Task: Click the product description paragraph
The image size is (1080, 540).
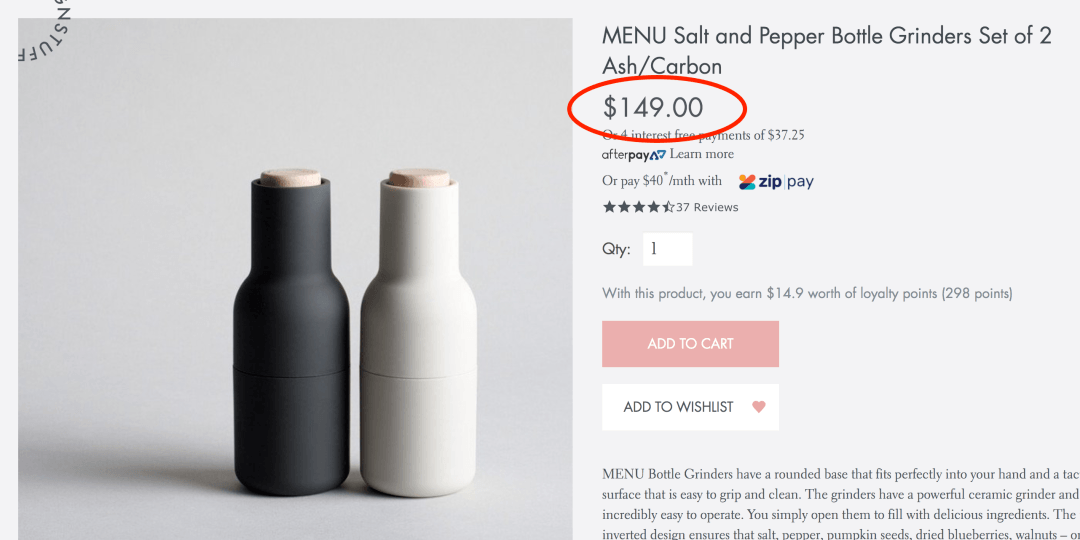Action: pyautogui.click(x=840, y=504)
